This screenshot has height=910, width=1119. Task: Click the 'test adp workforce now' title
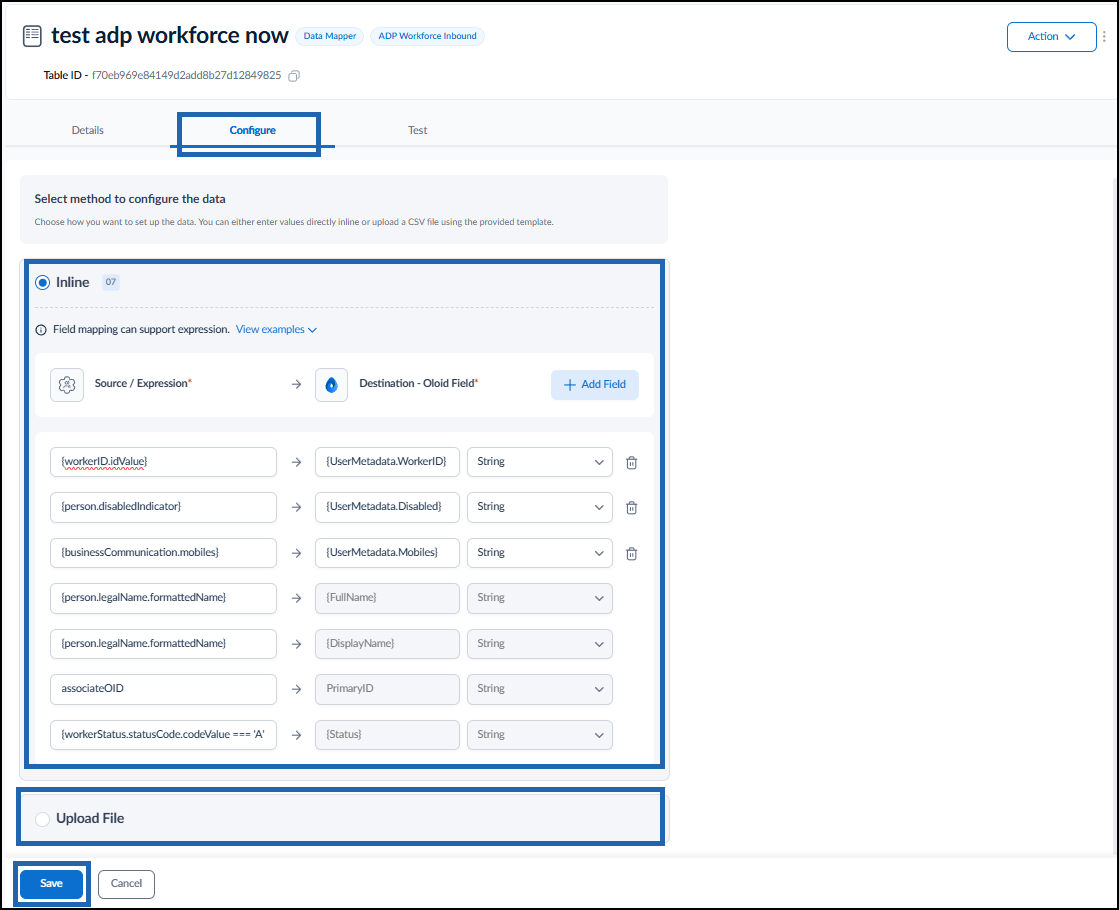click(170, 36)
